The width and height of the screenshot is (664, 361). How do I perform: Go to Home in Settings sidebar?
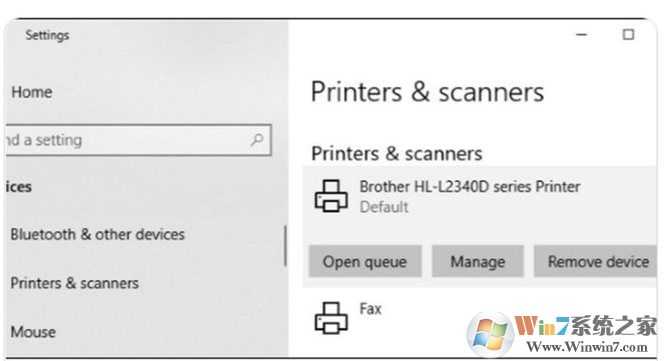click(x=32, y=92)
